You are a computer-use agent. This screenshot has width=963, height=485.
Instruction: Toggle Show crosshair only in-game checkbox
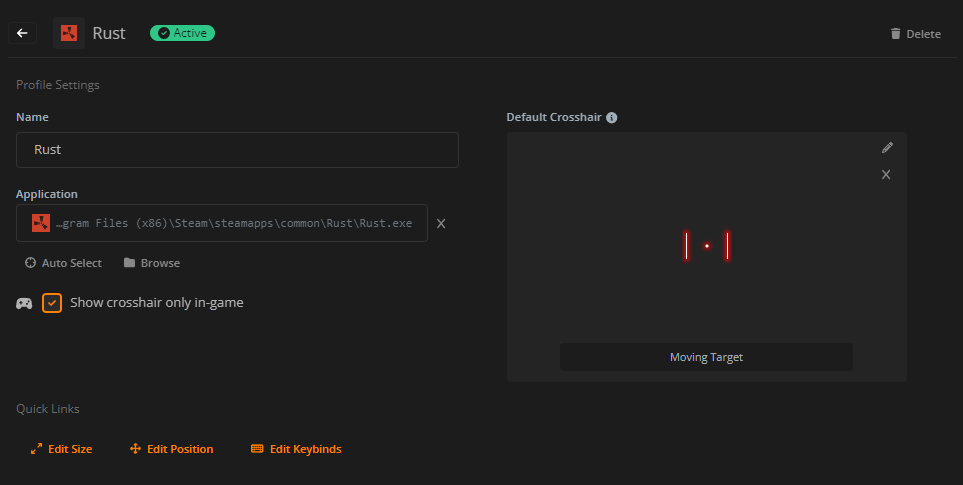click(x=52, y=303)
